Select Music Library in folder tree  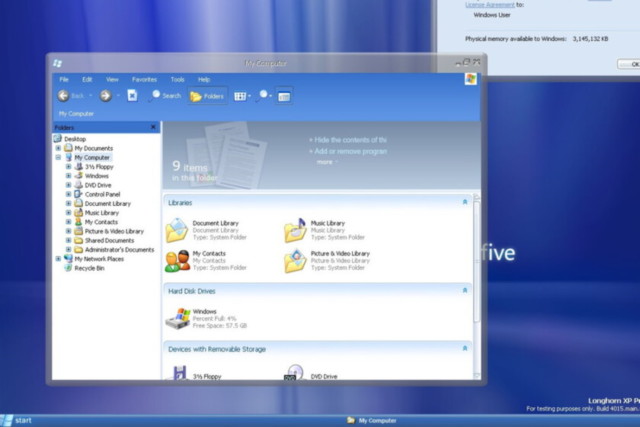(102, 213)
